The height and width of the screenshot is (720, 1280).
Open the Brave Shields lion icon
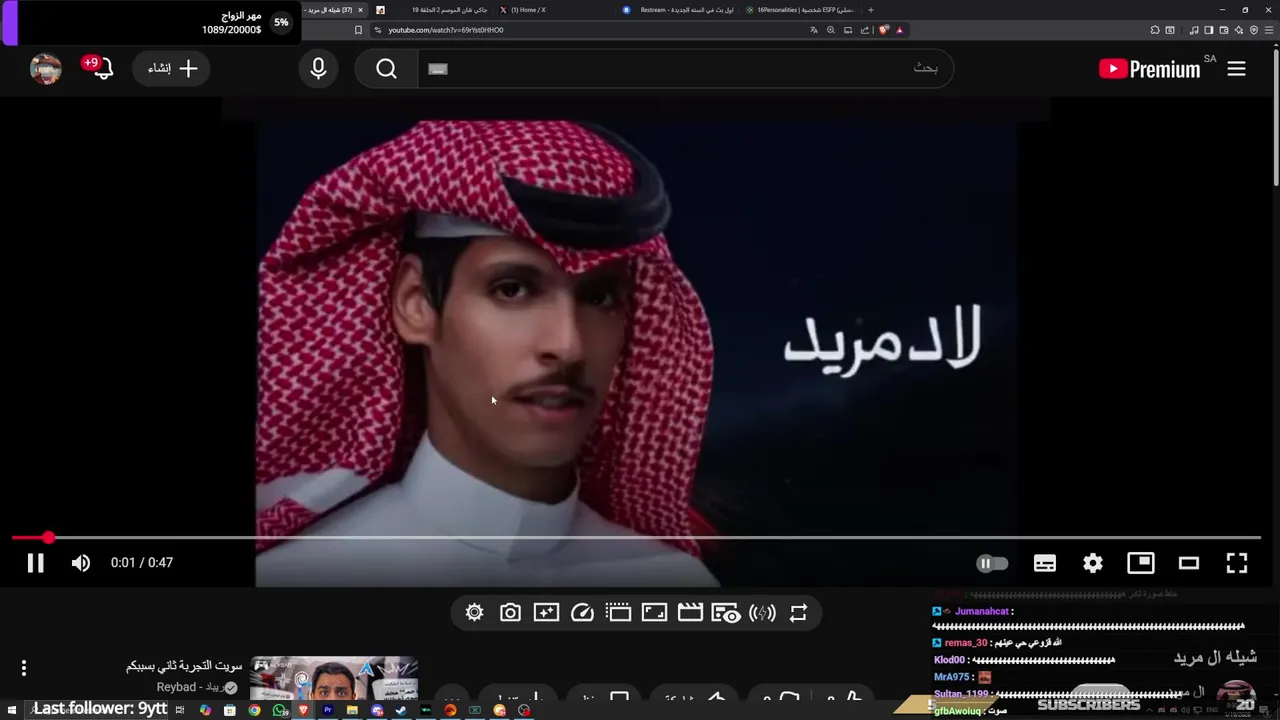[883, 30]
